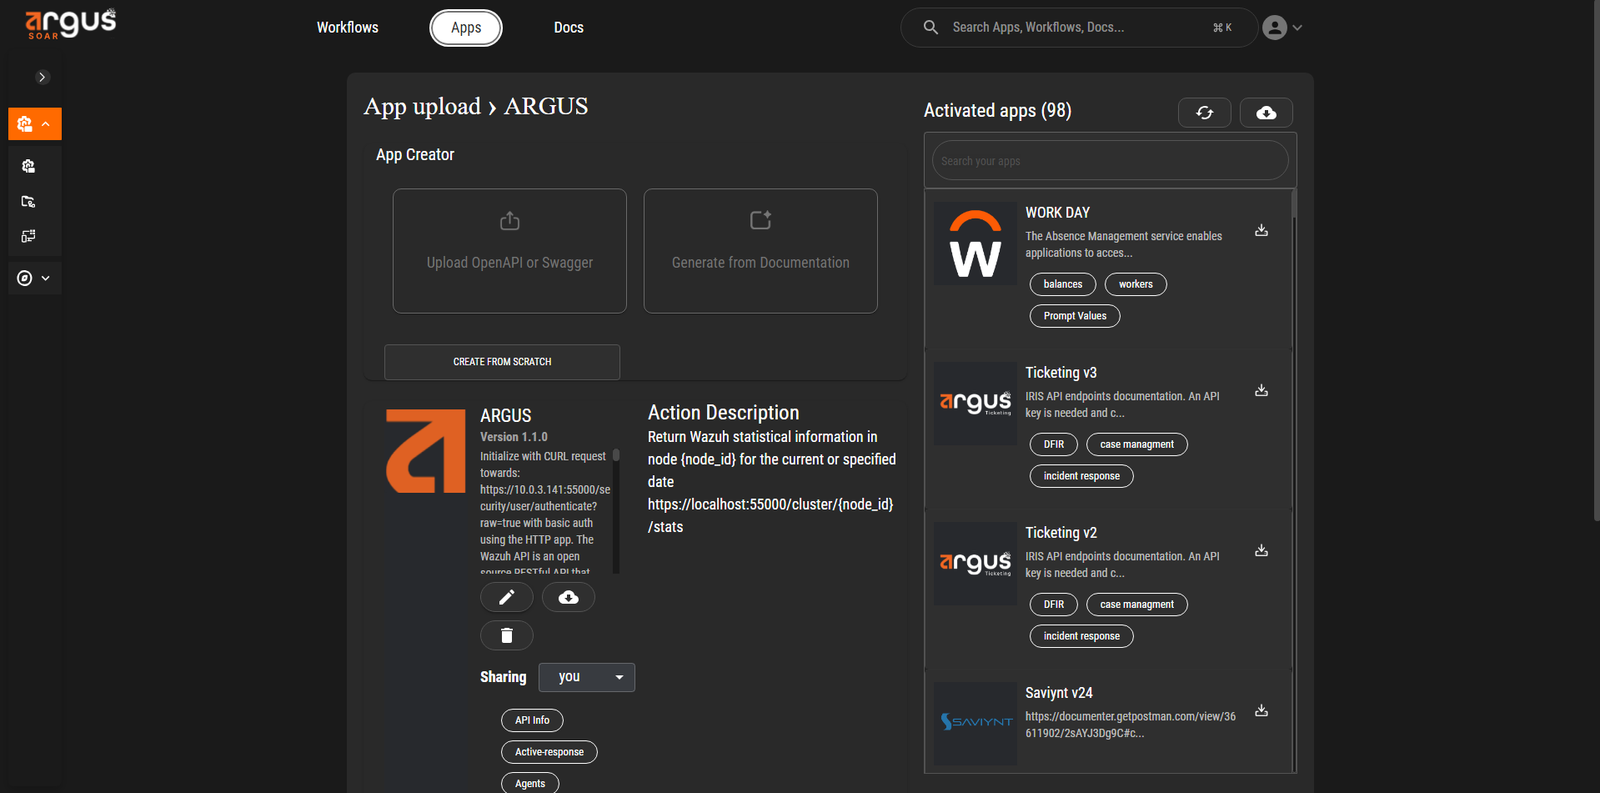Screen dimensions: 1600x793
Task: Go to the Workflows tab
Action: (x=347, y=28)
